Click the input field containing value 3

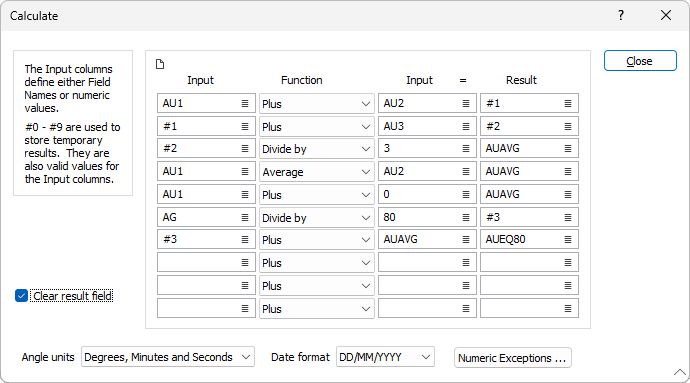pyautogui.click(x=427, y=149)
